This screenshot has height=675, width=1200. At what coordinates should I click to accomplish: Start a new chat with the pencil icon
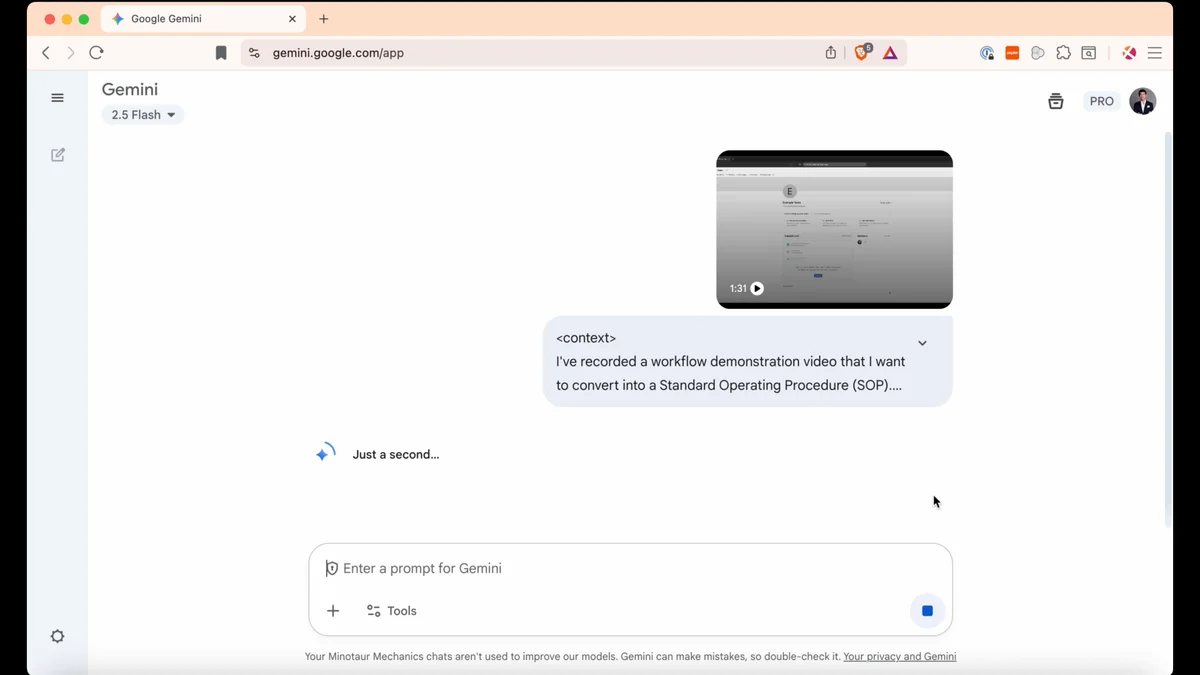(58, 155)
